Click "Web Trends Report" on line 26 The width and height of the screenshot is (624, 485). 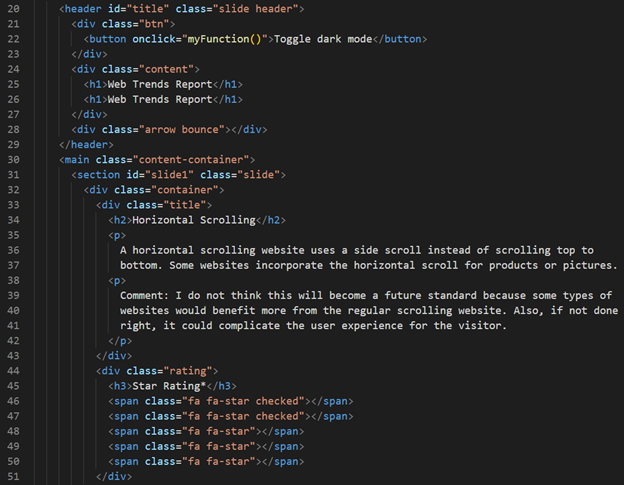[160, 99]
